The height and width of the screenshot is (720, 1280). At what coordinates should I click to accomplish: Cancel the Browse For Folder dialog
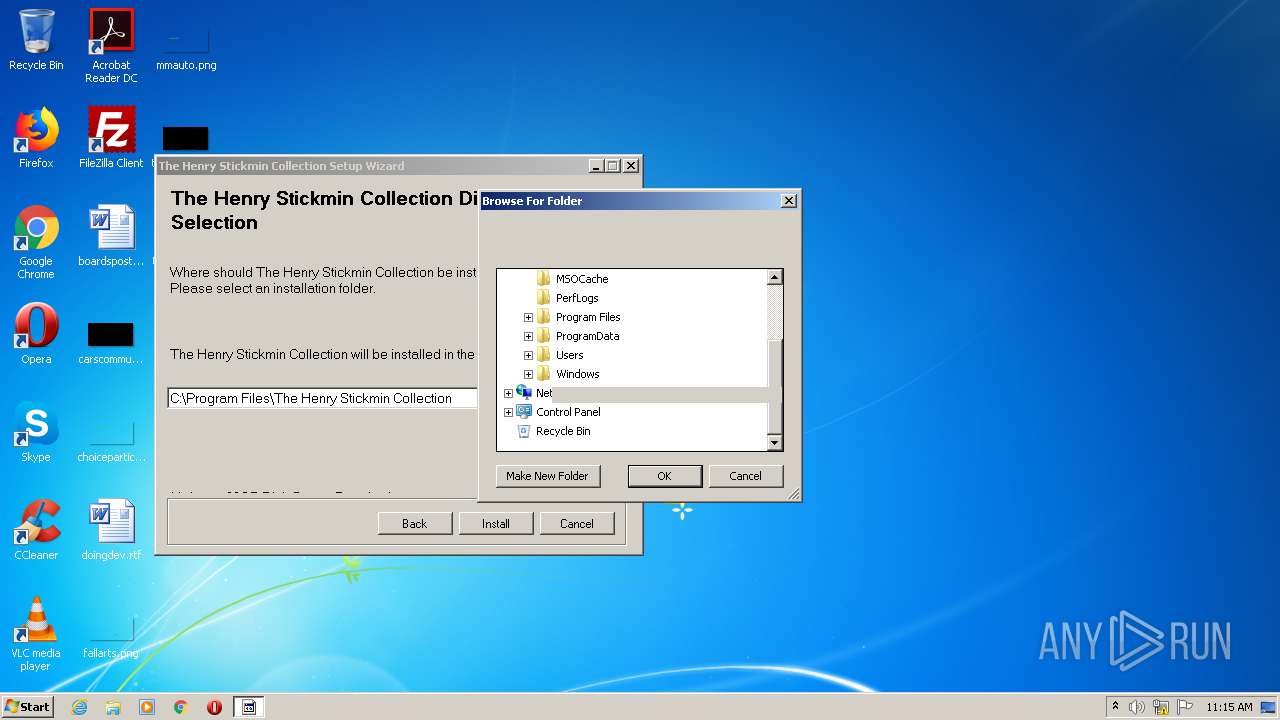click(x=745, y=476)
